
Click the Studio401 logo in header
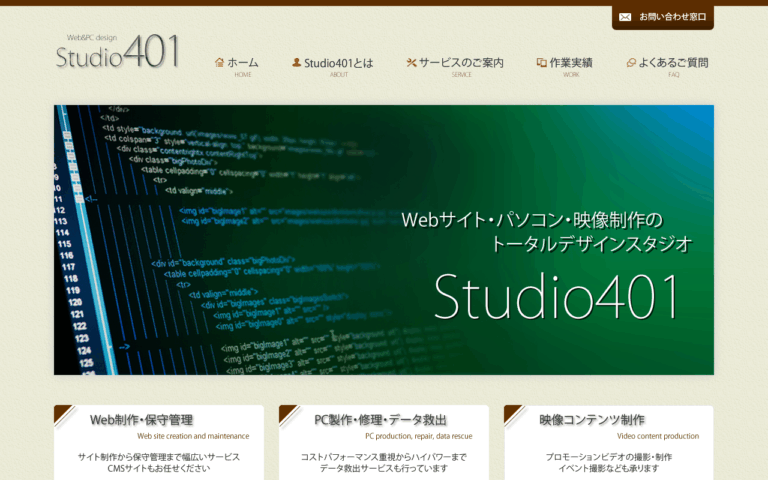[x=118, y=51]
